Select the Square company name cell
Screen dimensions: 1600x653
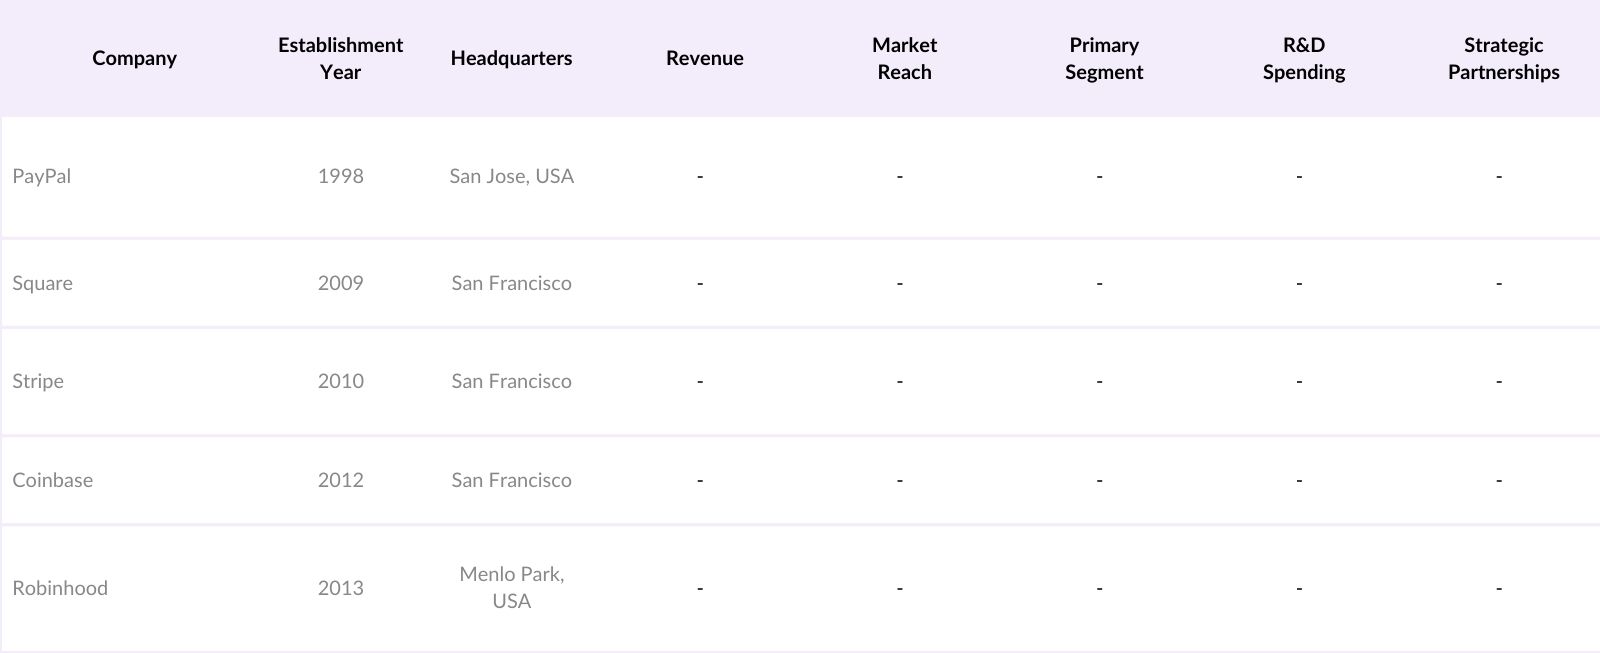point(43,283)
